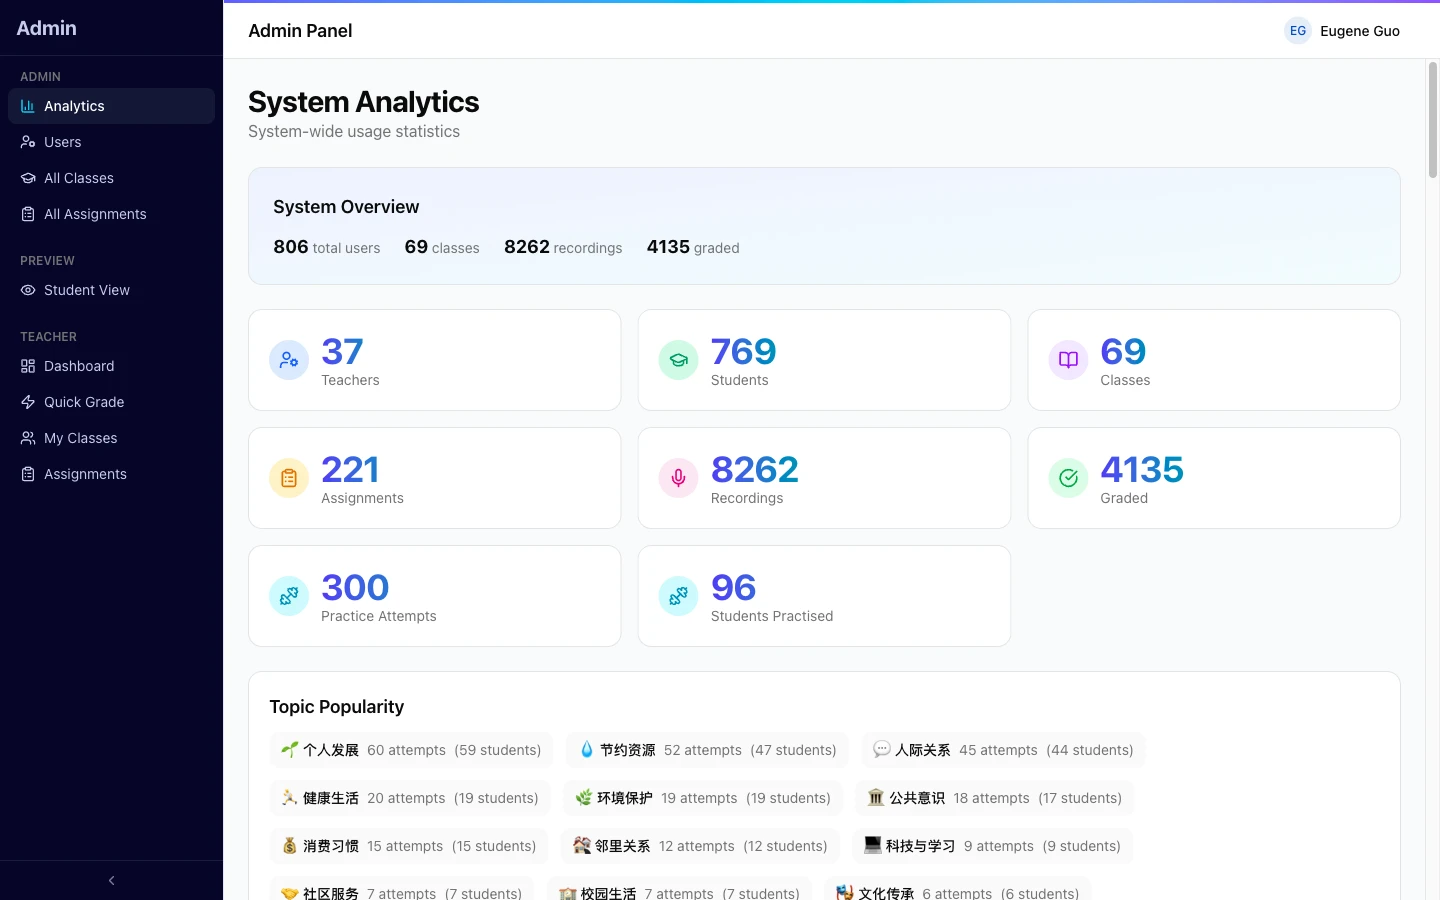
Task: Open the Eugene Guo account menu
Action: point(1342,31)
